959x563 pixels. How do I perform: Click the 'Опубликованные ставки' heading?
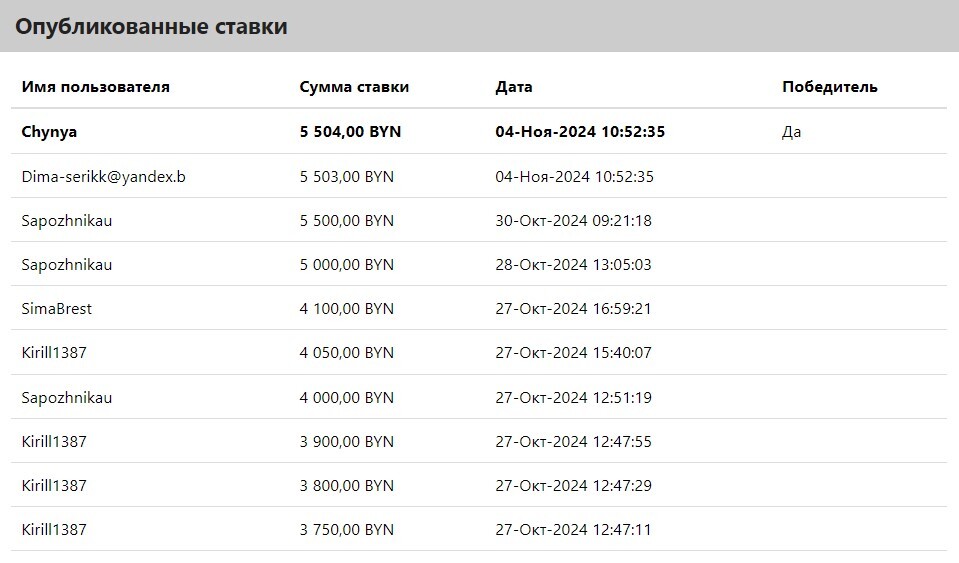click(x=151, y=26)
